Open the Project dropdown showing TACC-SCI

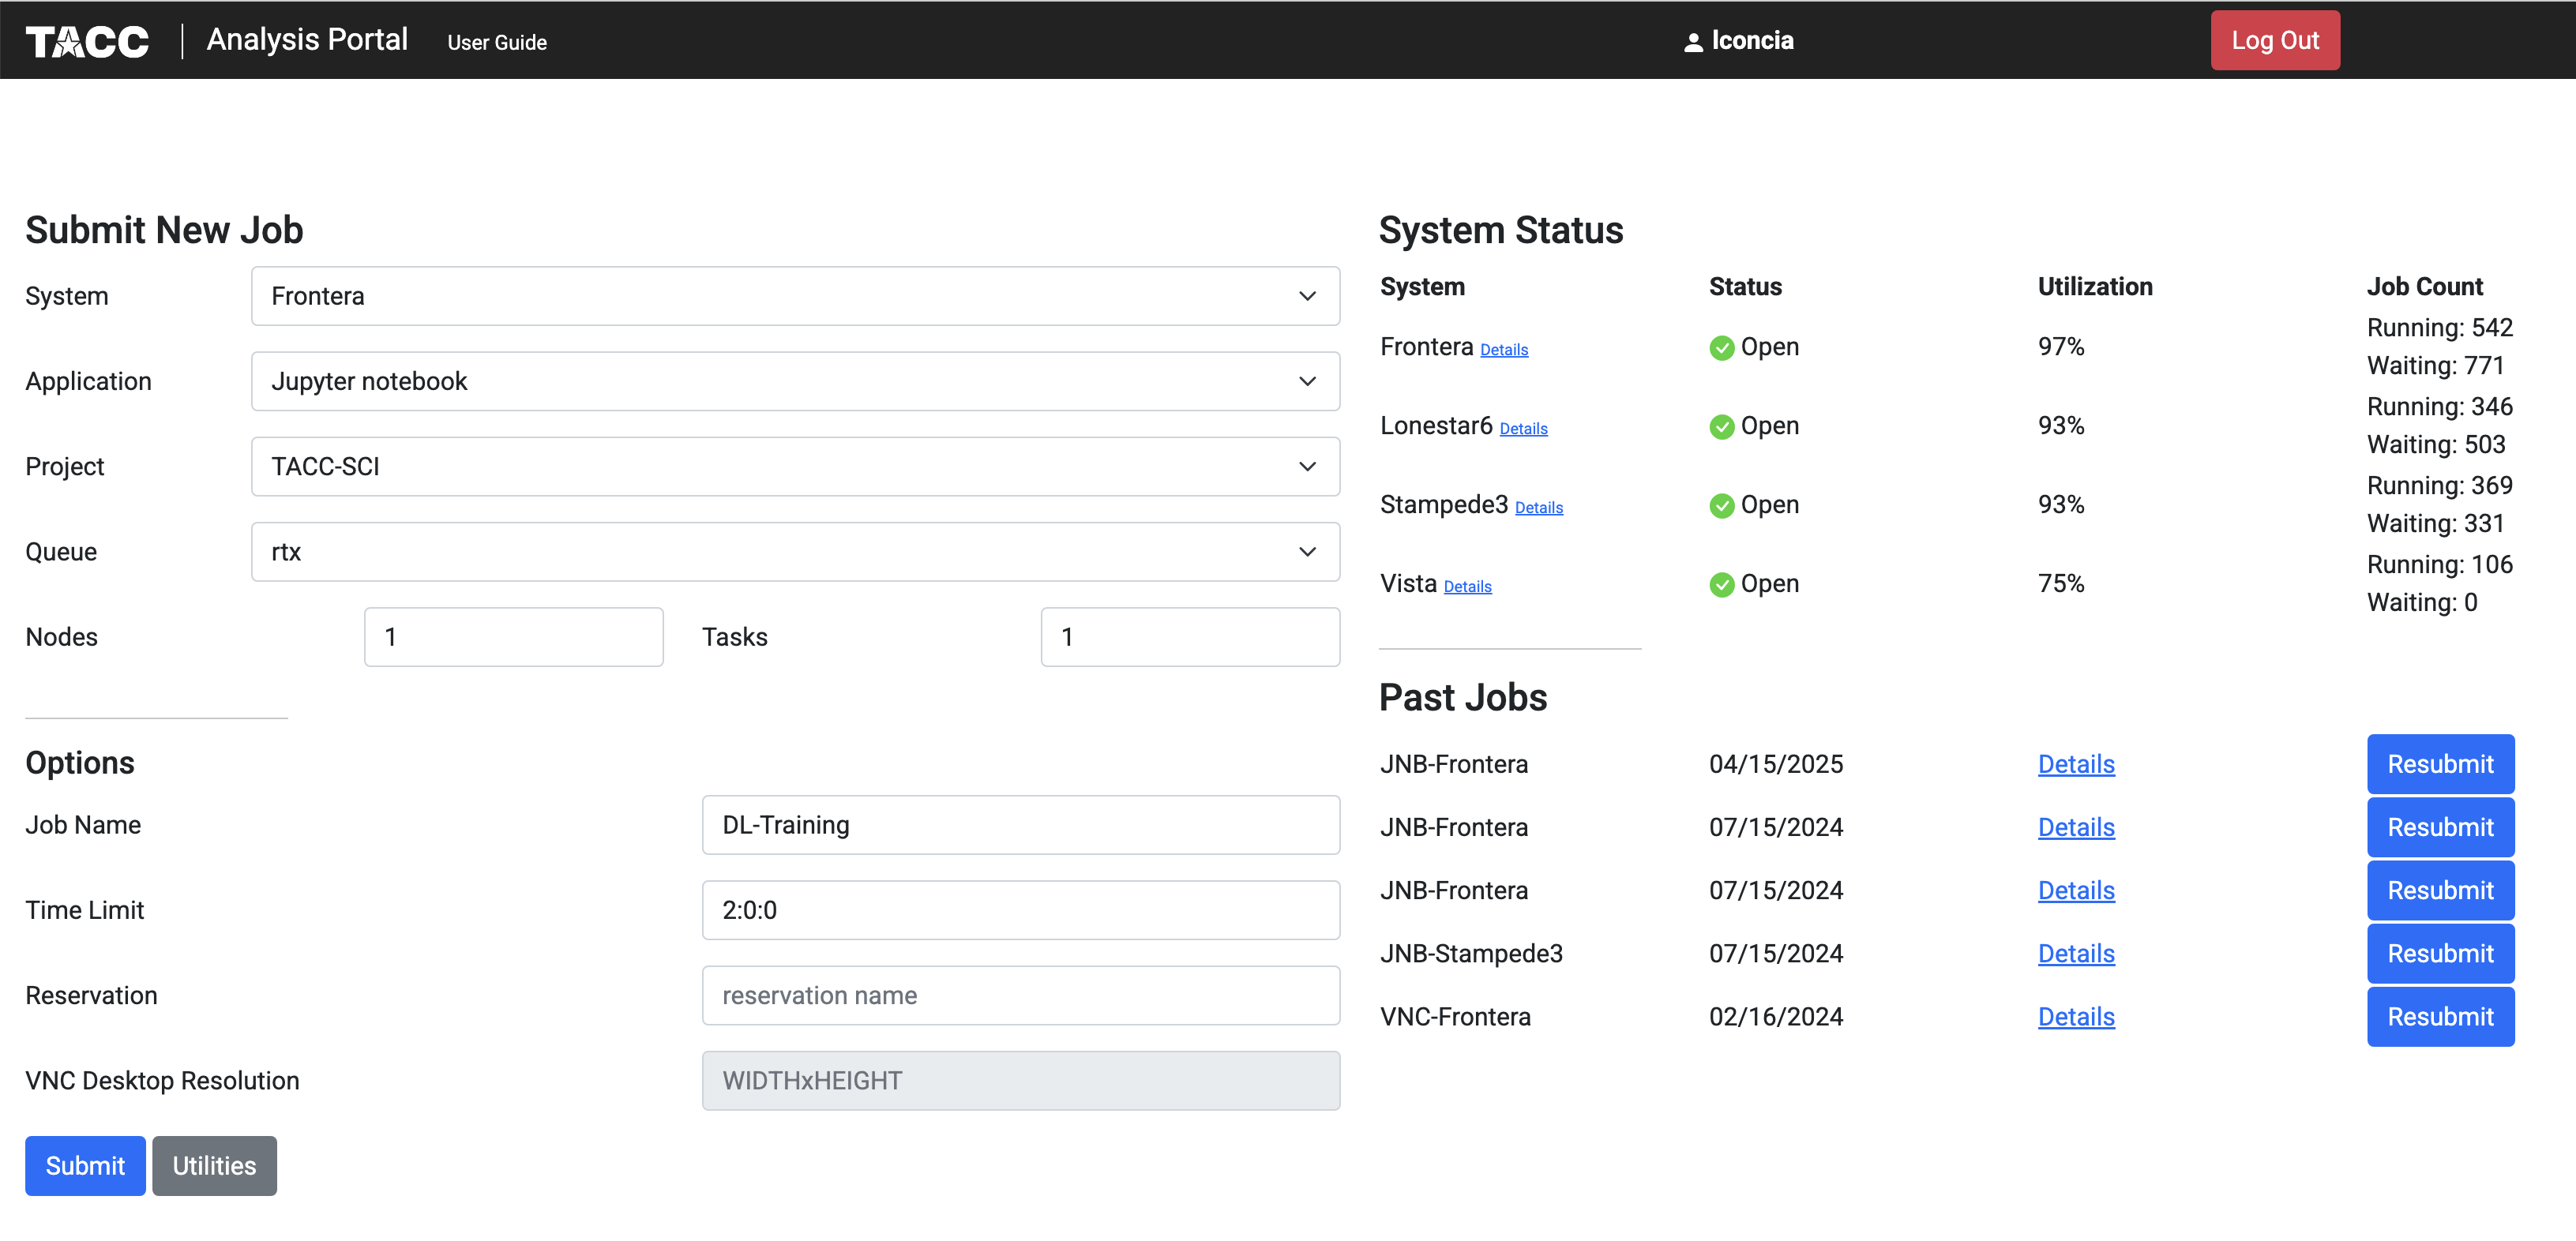795,466
